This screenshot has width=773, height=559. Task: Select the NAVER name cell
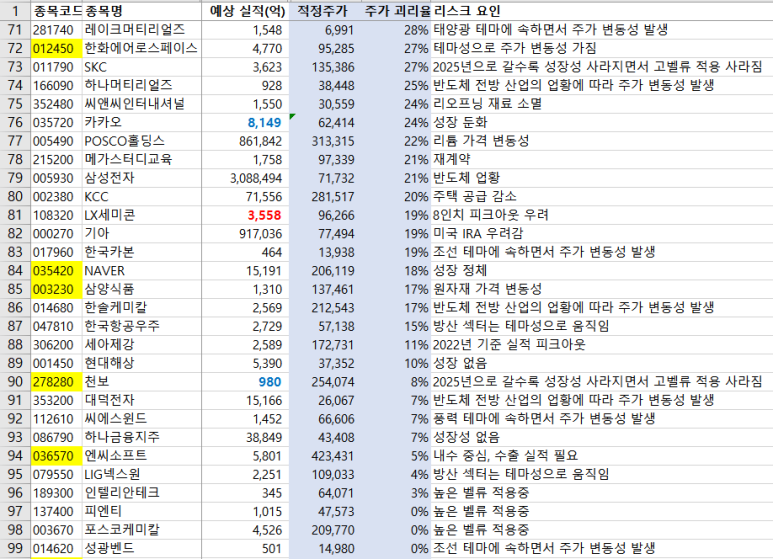142,271
